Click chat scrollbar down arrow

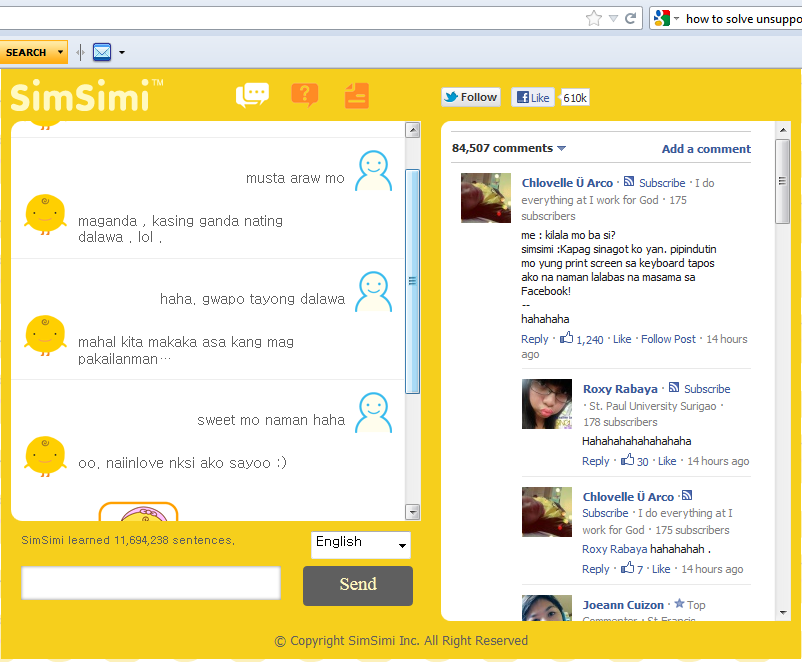[x=413, y=512]
